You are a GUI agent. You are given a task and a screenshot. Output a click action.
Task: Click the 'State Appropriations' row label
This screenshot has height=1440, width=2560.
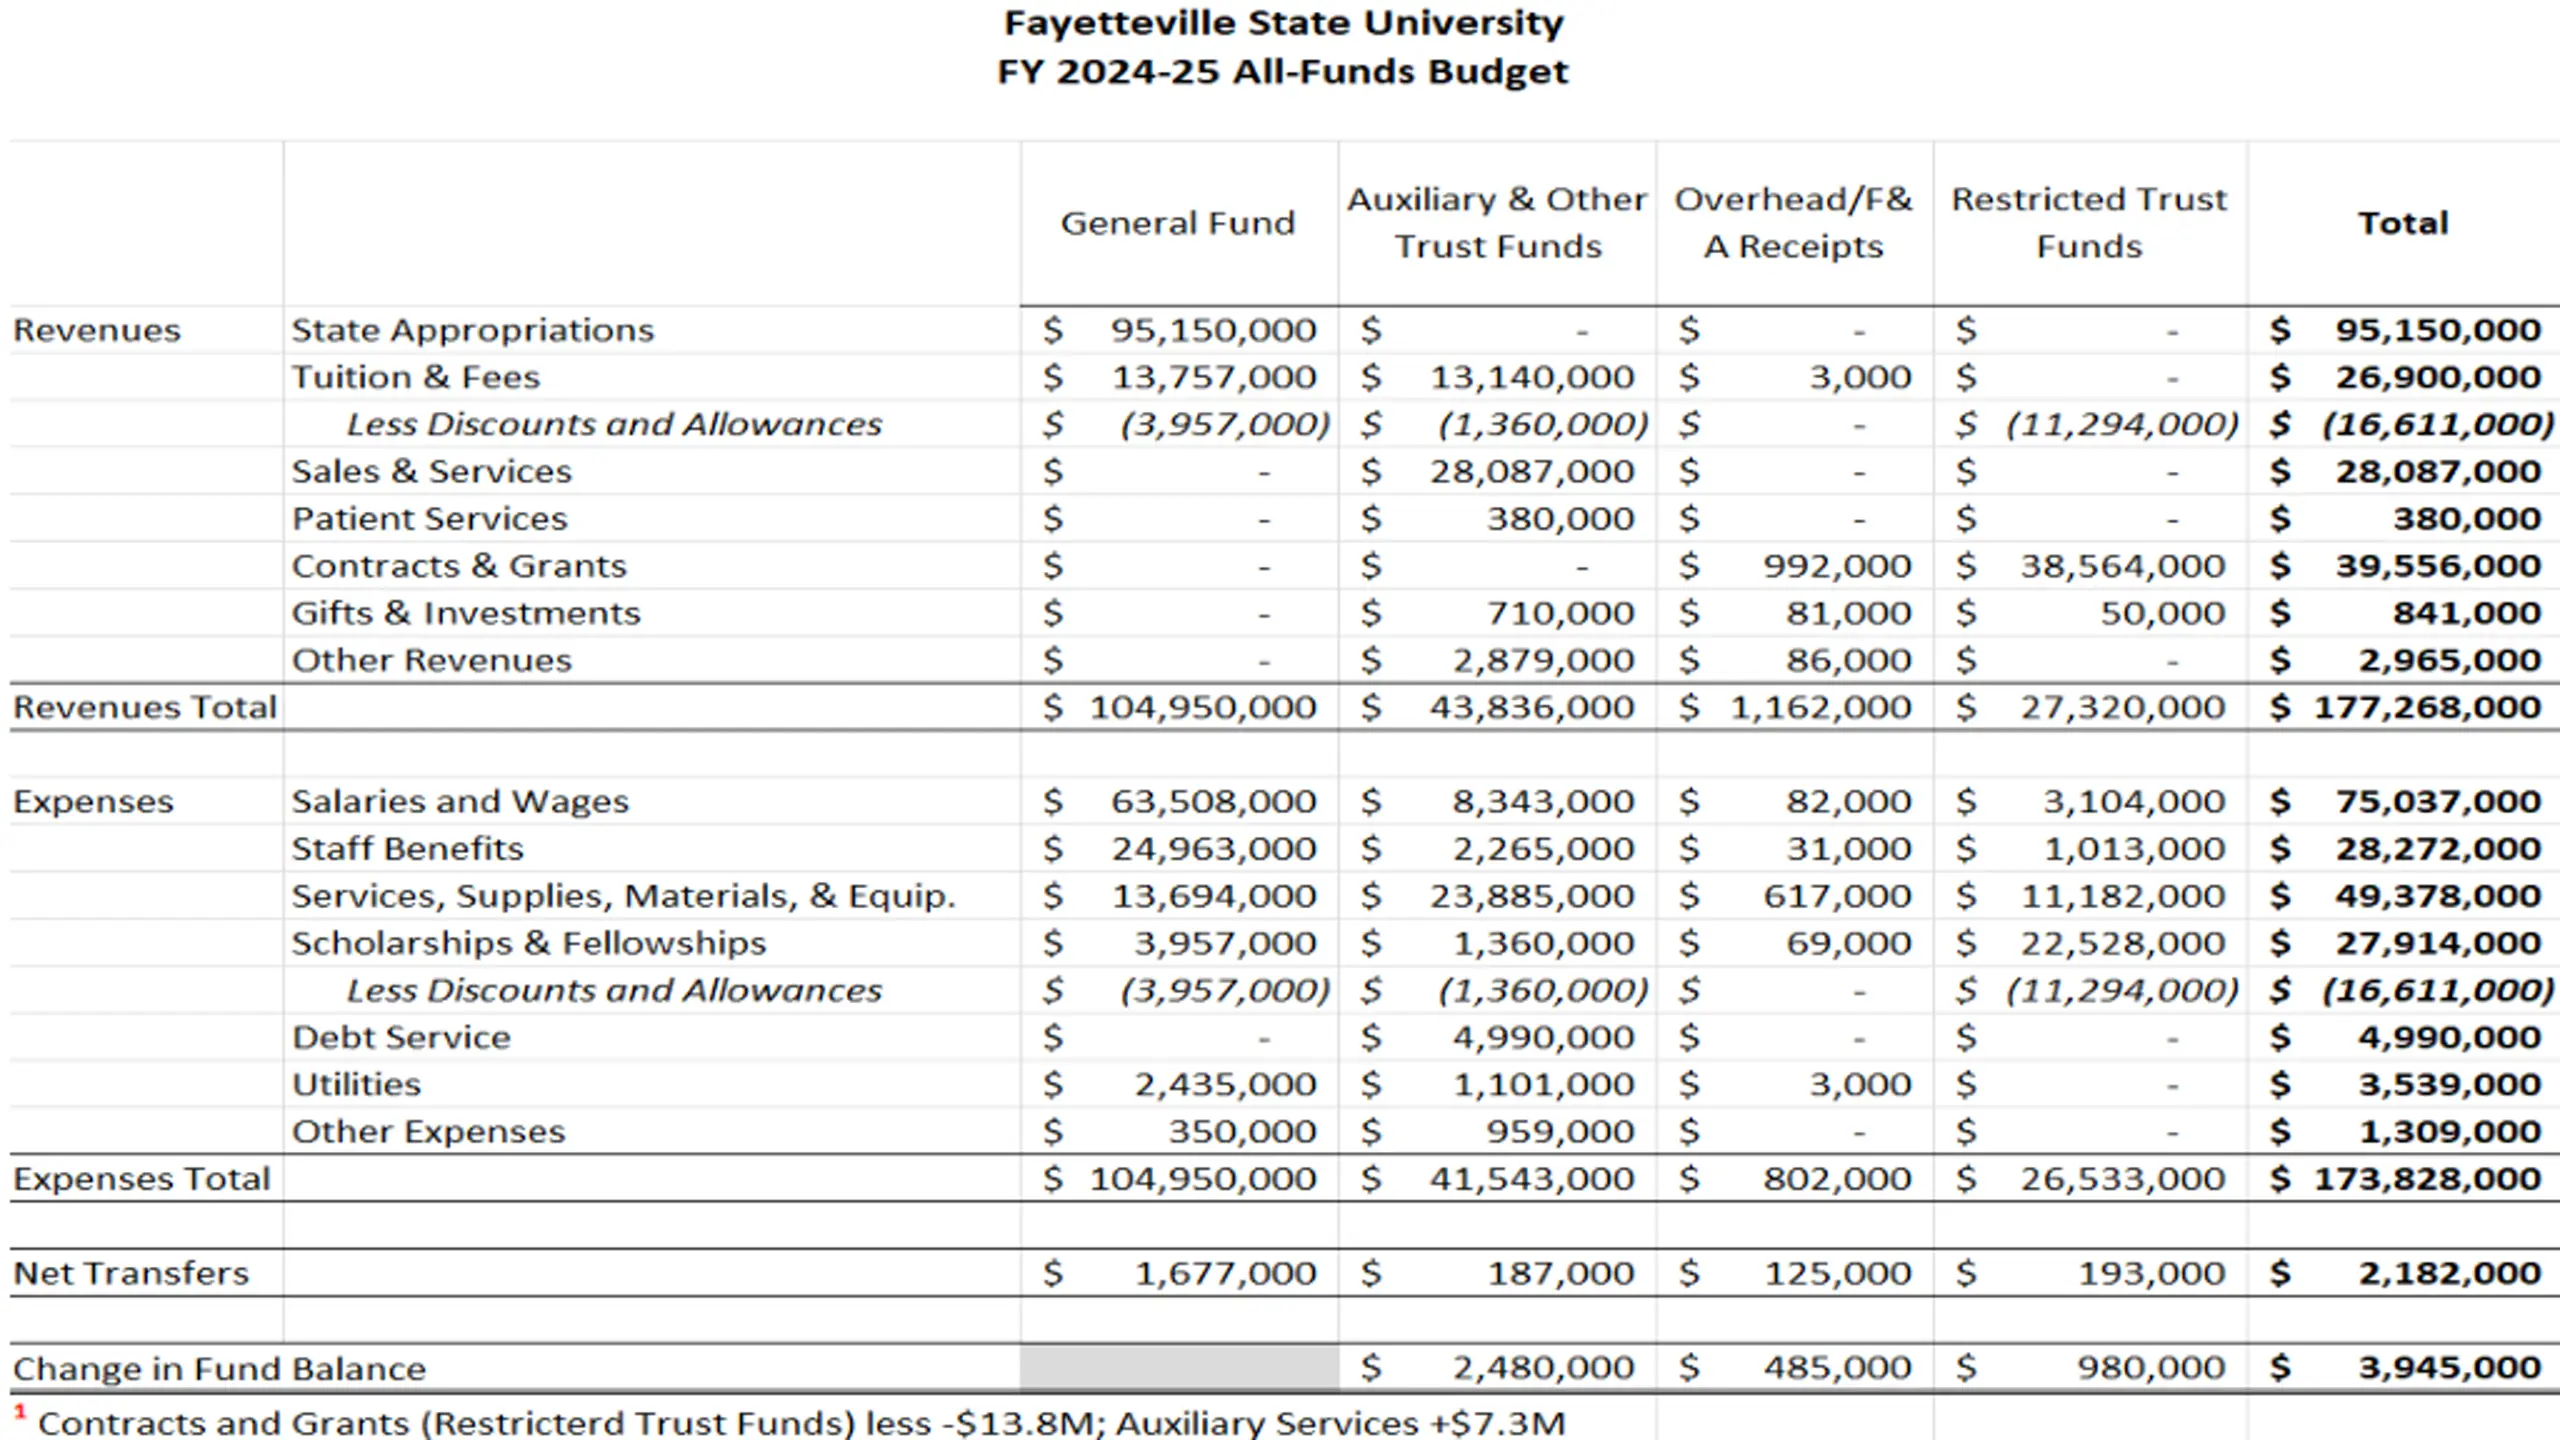tap(473, 331)
